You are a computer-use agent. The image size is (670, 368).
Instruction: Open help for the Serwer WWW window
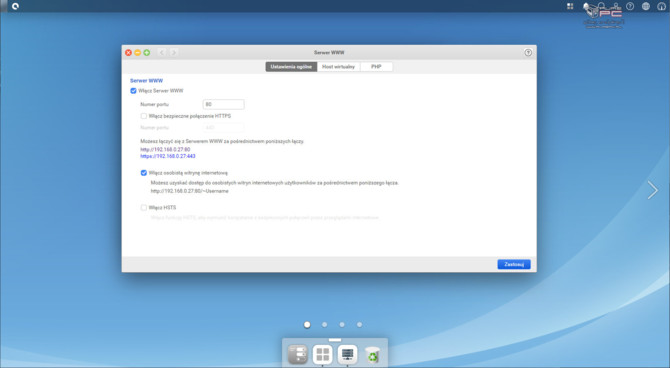528,53
